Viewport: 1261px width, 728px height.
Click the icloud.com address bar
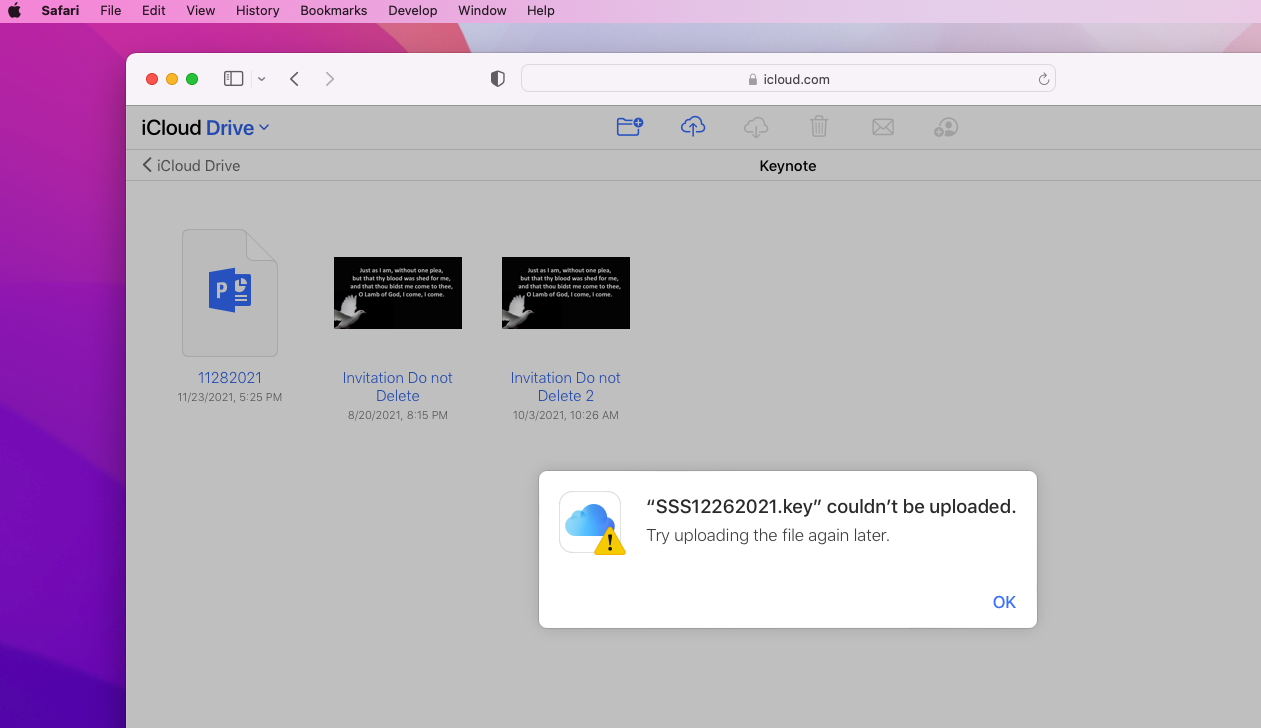click(x=788, y=79)
